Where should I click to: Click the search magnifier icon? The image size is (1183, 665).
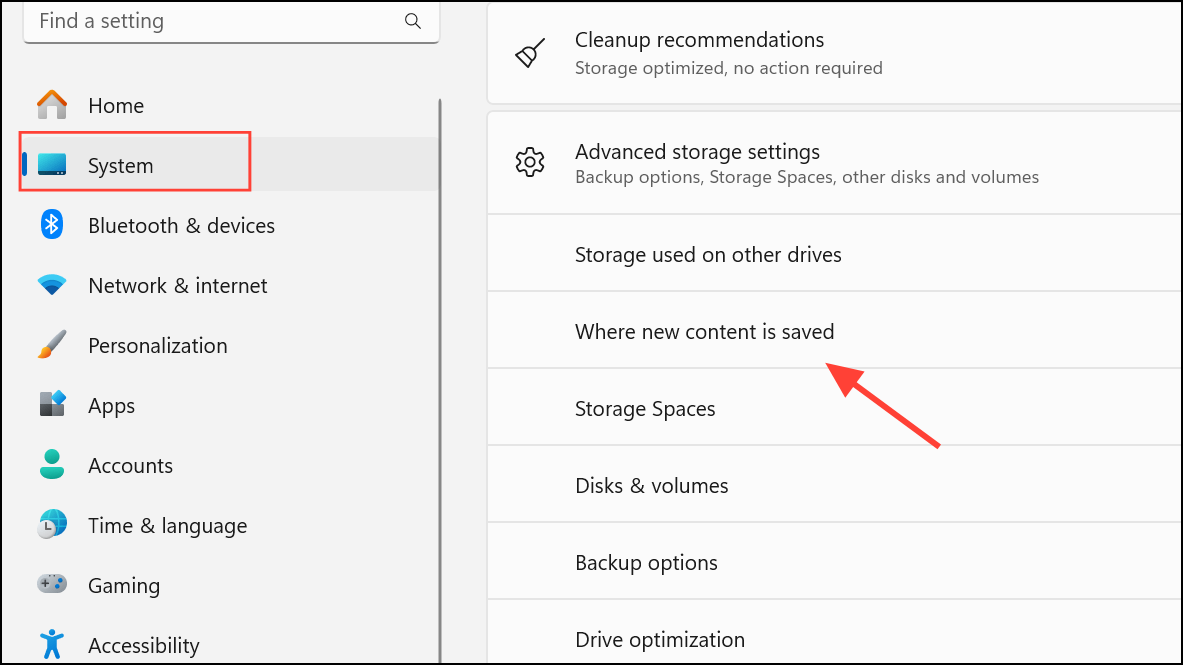(412, 21)
